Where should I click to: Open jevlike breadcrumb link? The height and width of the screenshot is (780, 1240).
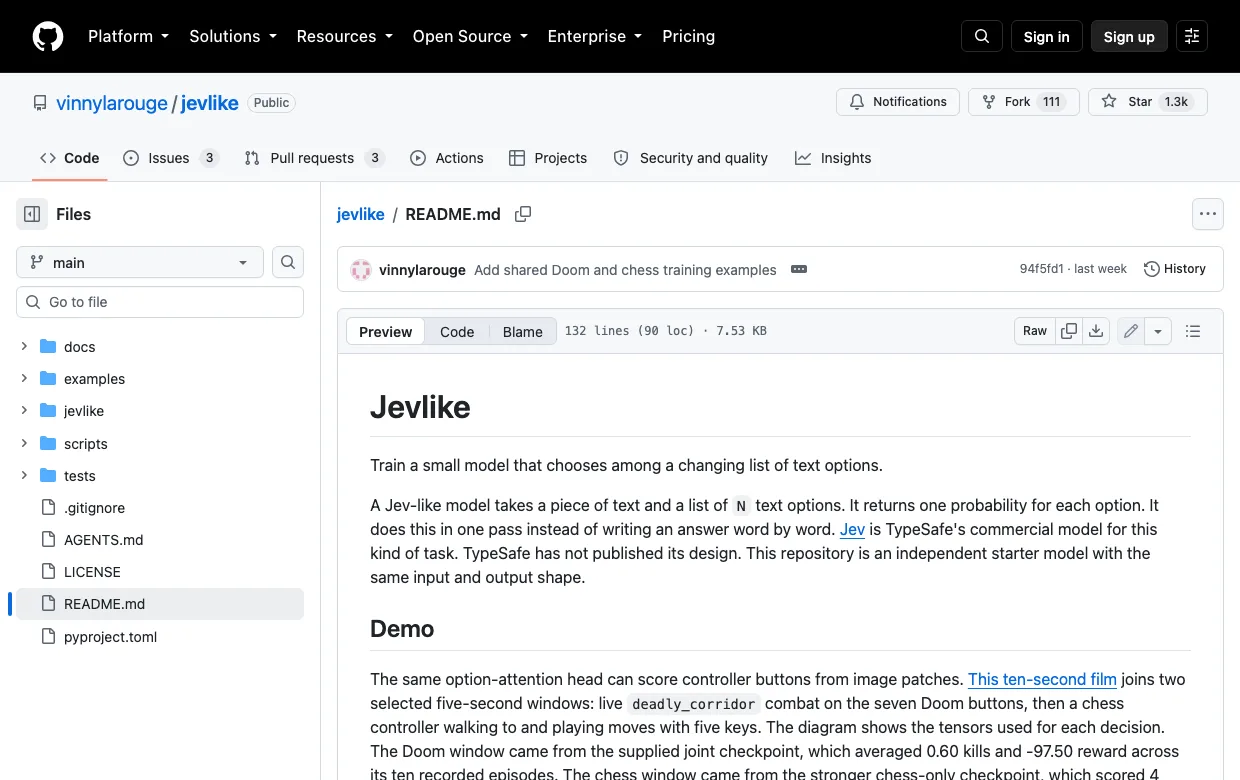[x=361, y=214]
